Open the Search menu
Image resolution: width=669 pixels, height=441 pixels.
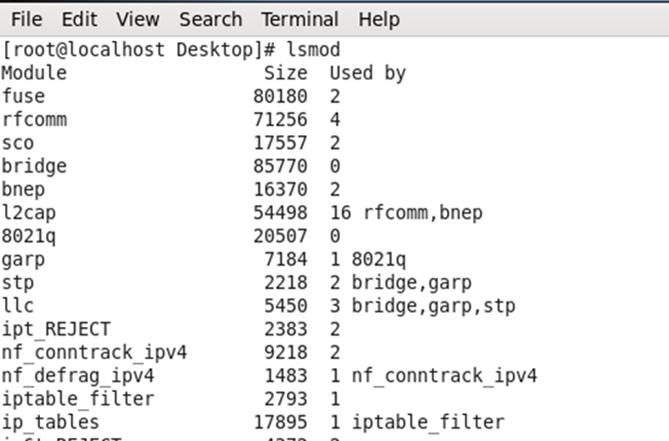click(x=210, y=19)
